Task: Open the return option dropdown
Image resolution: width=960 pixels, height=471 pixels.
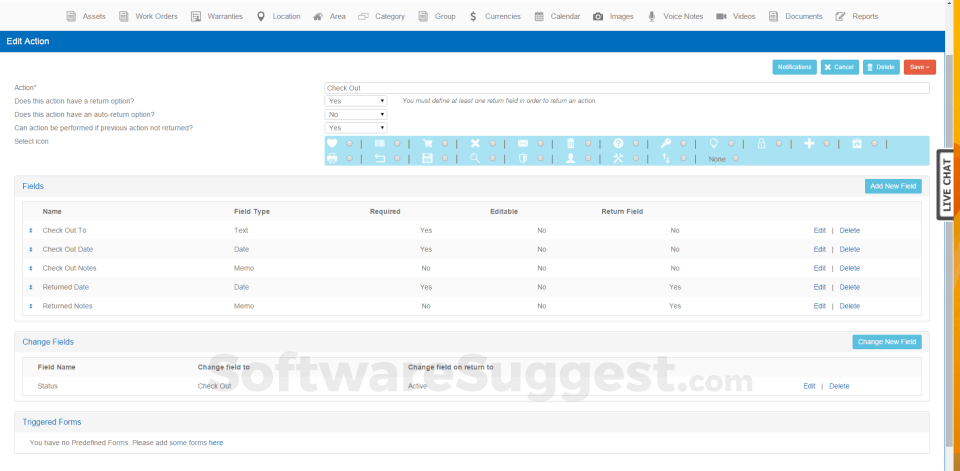Action: [356, 101]
